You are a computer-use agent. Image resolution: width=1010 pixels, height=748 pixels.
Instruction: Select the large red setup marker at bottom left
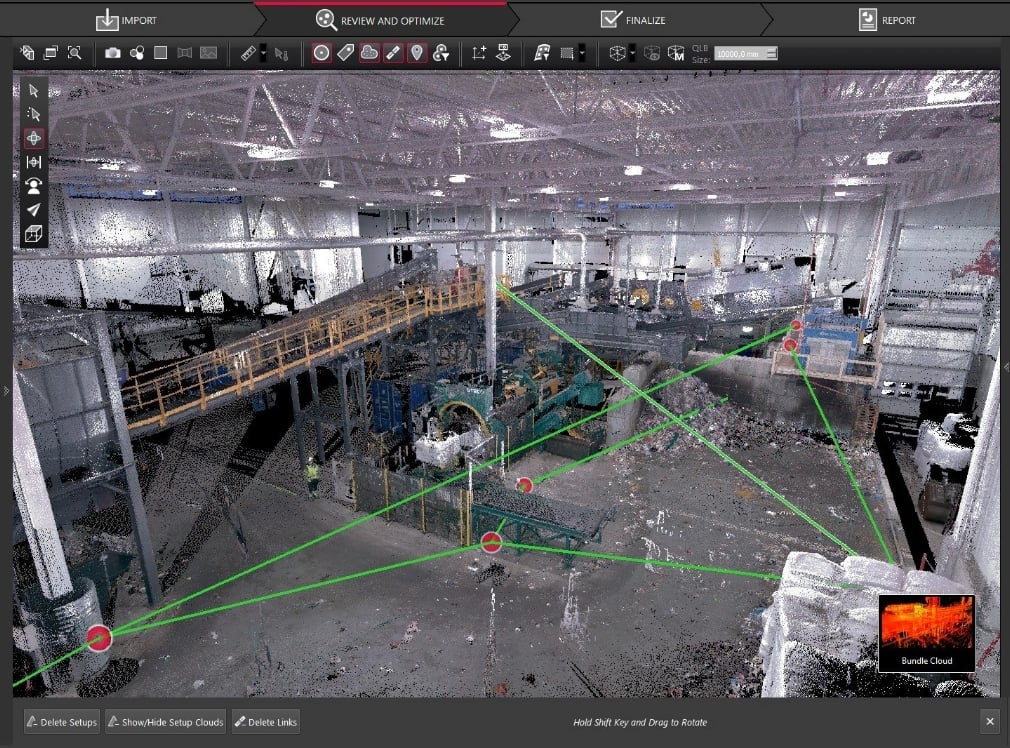tap(99, 638)
